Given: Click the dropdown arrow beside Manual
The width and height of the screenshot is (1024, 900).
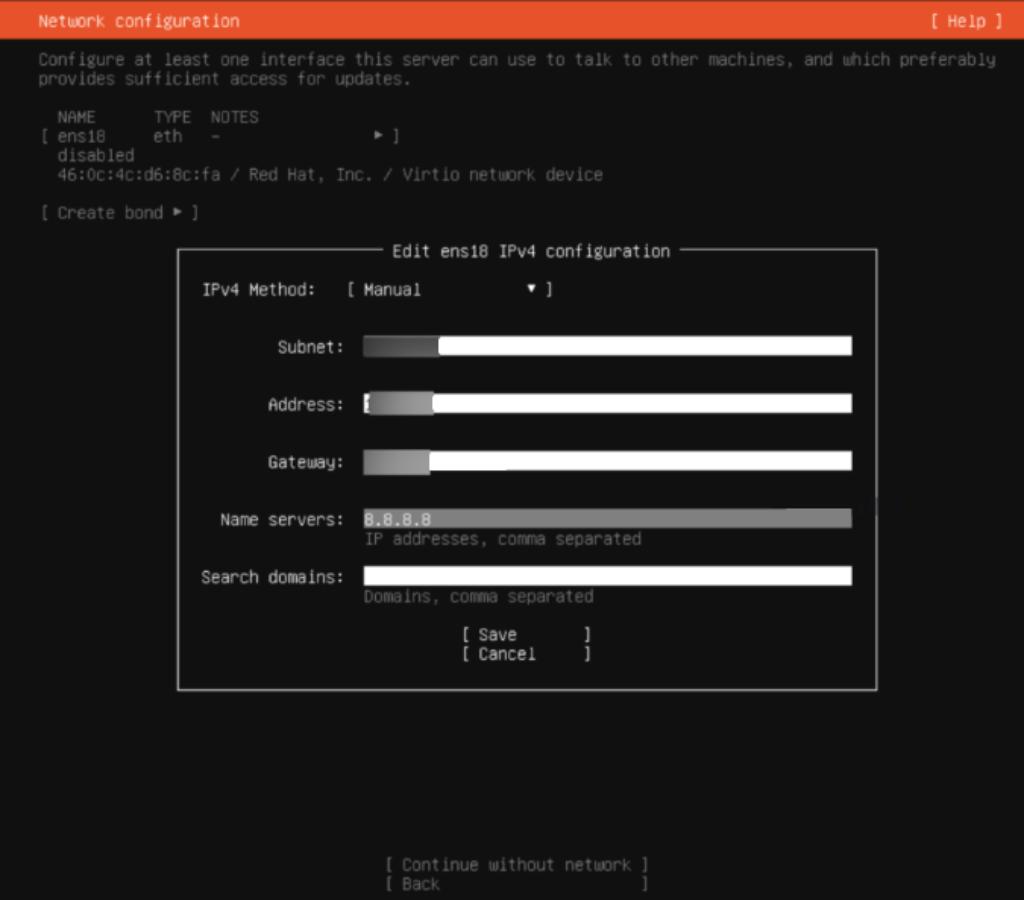Looking at the screenshot, I should 530,288.
